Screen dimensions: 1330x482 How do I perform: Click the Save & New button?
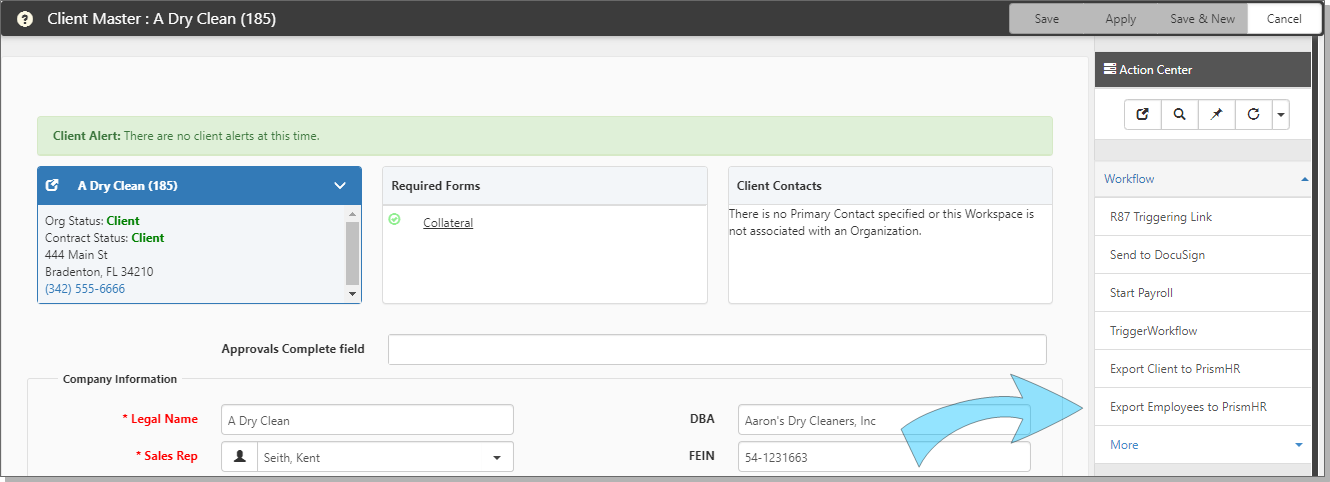(1202, 19)
